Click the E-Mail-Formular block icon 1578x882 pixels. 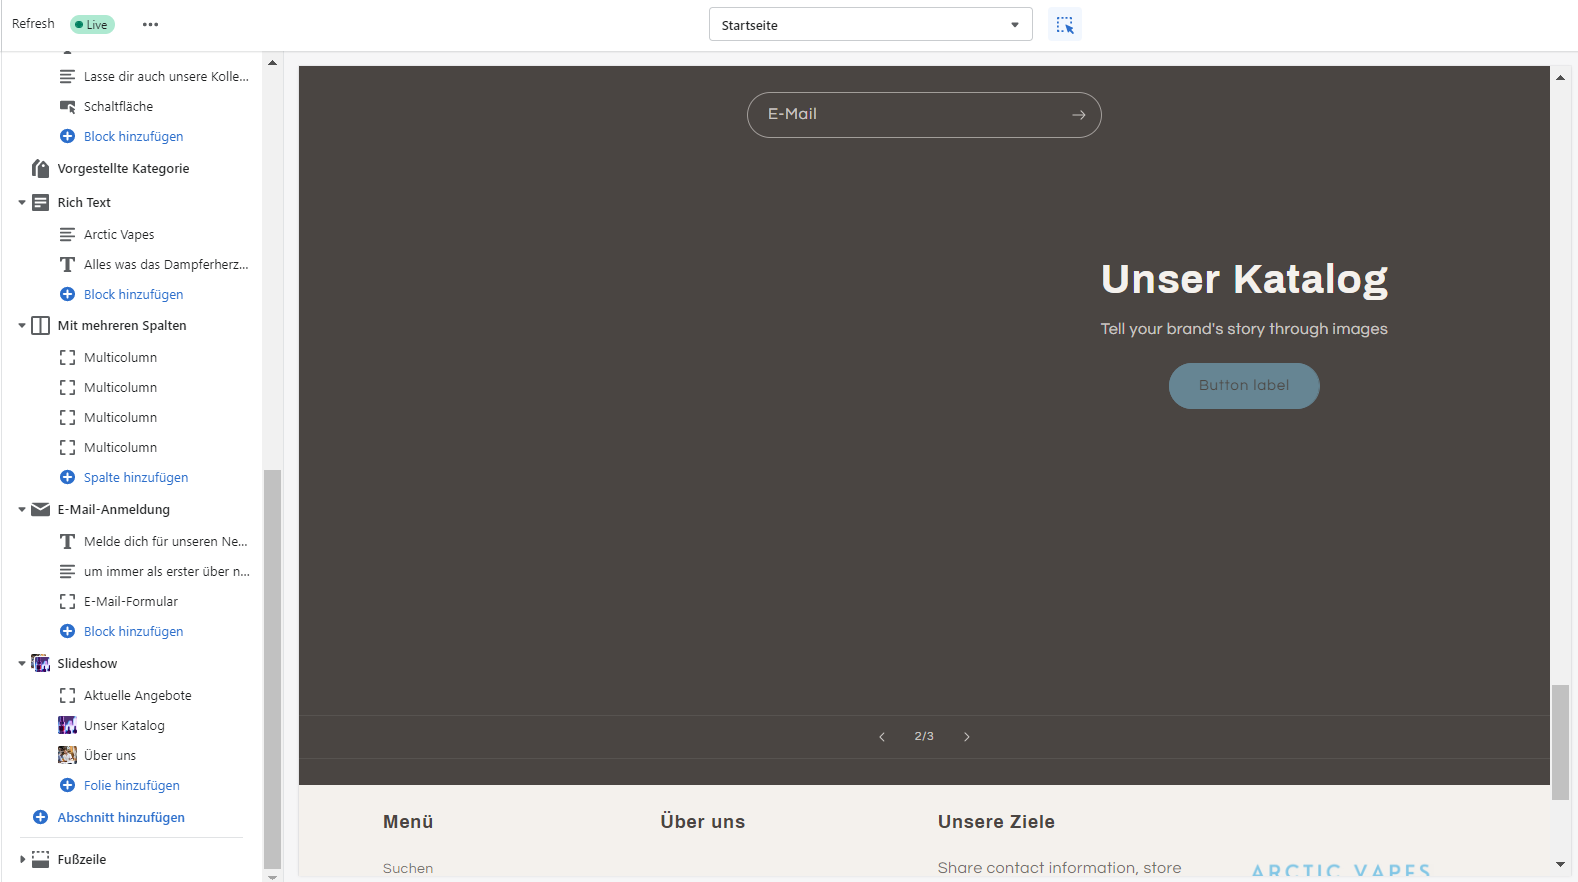point(67,602)
